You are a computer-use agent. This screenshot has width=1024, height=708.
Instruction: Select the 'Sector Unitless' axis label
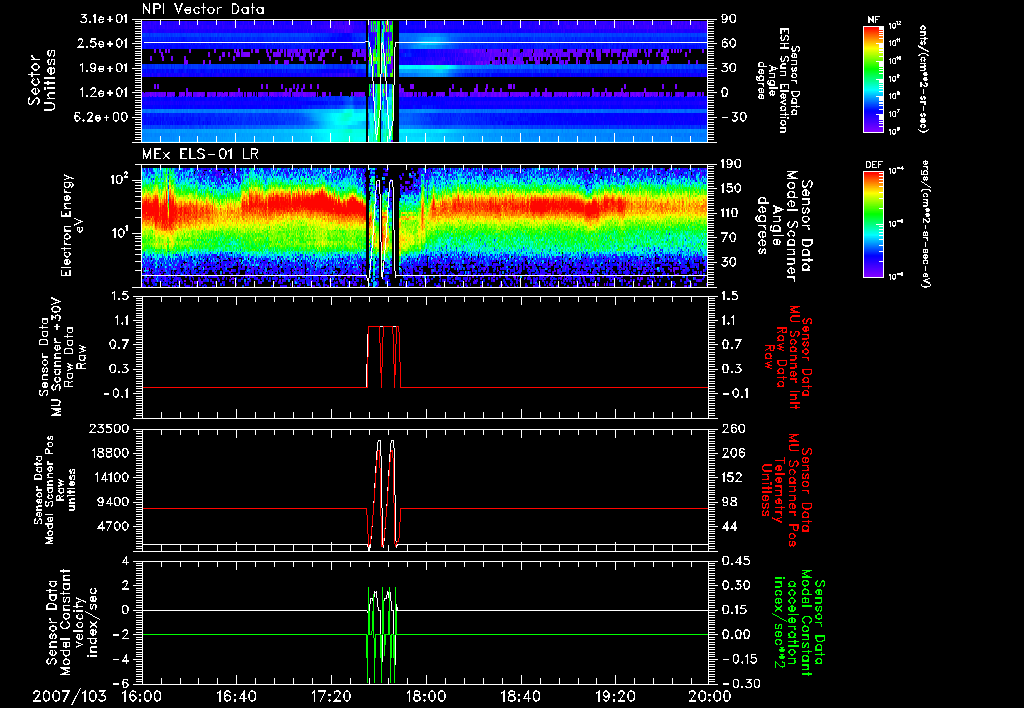coord(42,80)
